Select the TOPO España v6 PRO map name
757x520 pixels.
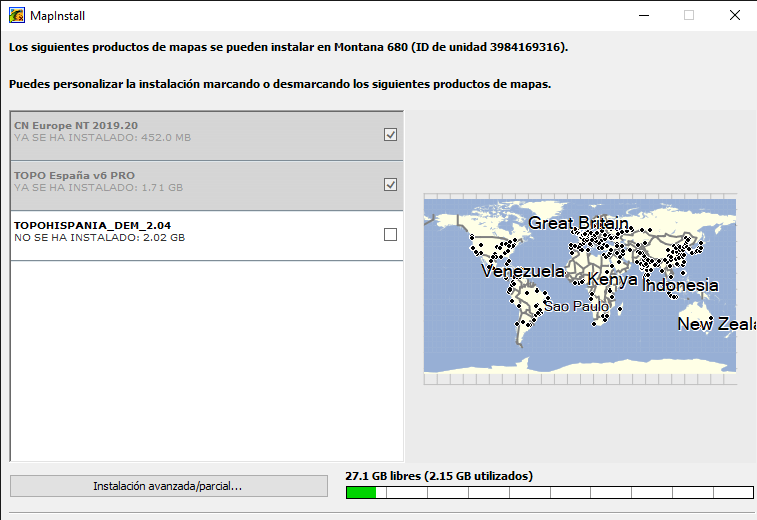[x=74, y=176]
